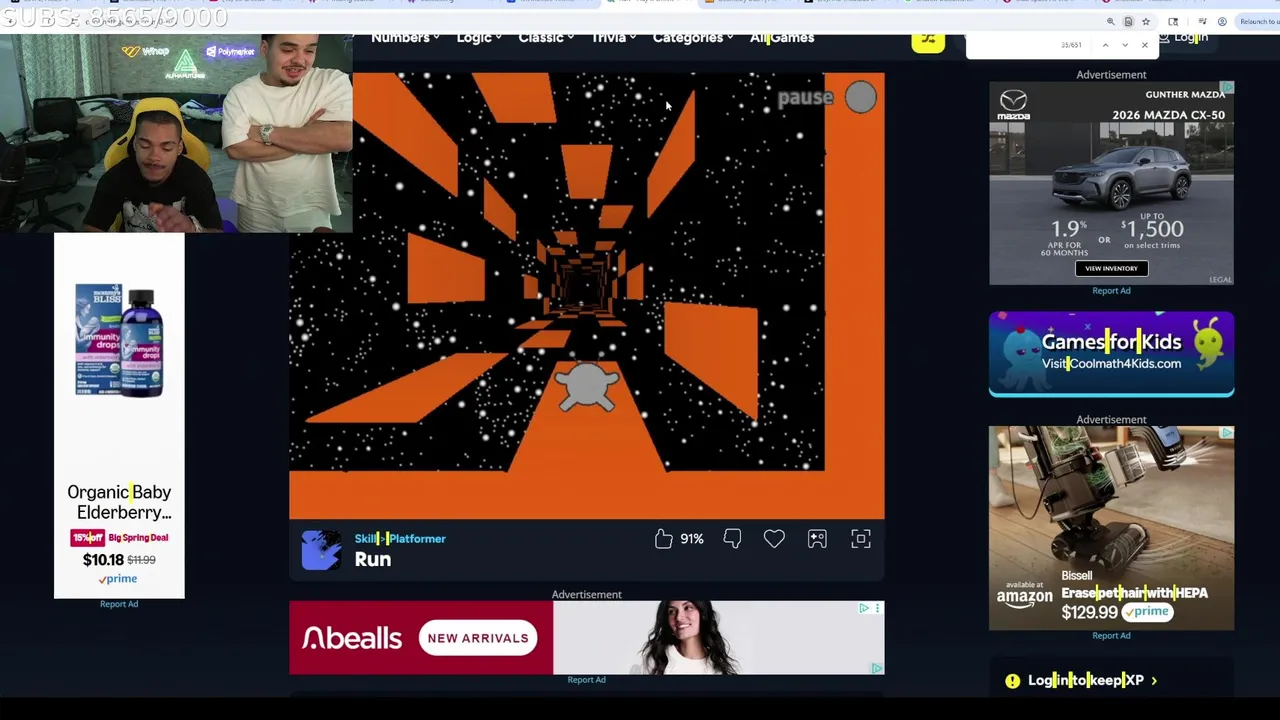Go to previous find-in-page match

(x=1105, y=45)
